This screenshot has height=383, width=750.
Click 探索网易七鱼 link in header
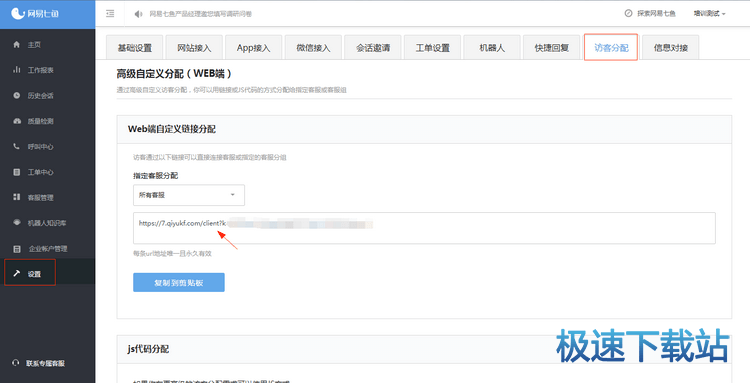(650, 14)
